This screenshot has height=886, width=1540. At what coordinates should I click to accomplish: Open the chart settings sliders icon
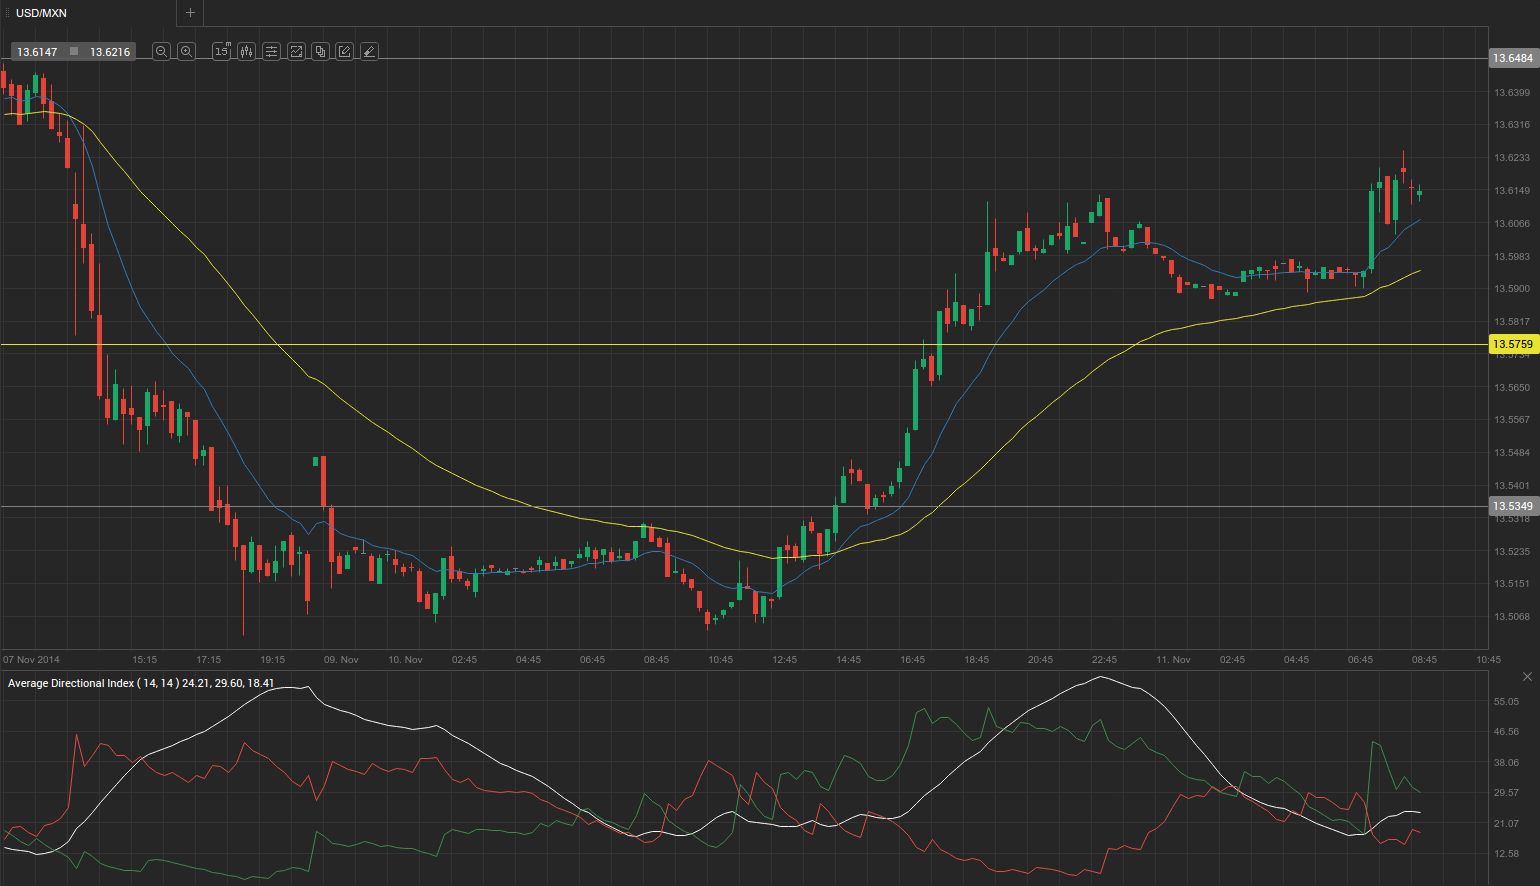coord(271,51)
